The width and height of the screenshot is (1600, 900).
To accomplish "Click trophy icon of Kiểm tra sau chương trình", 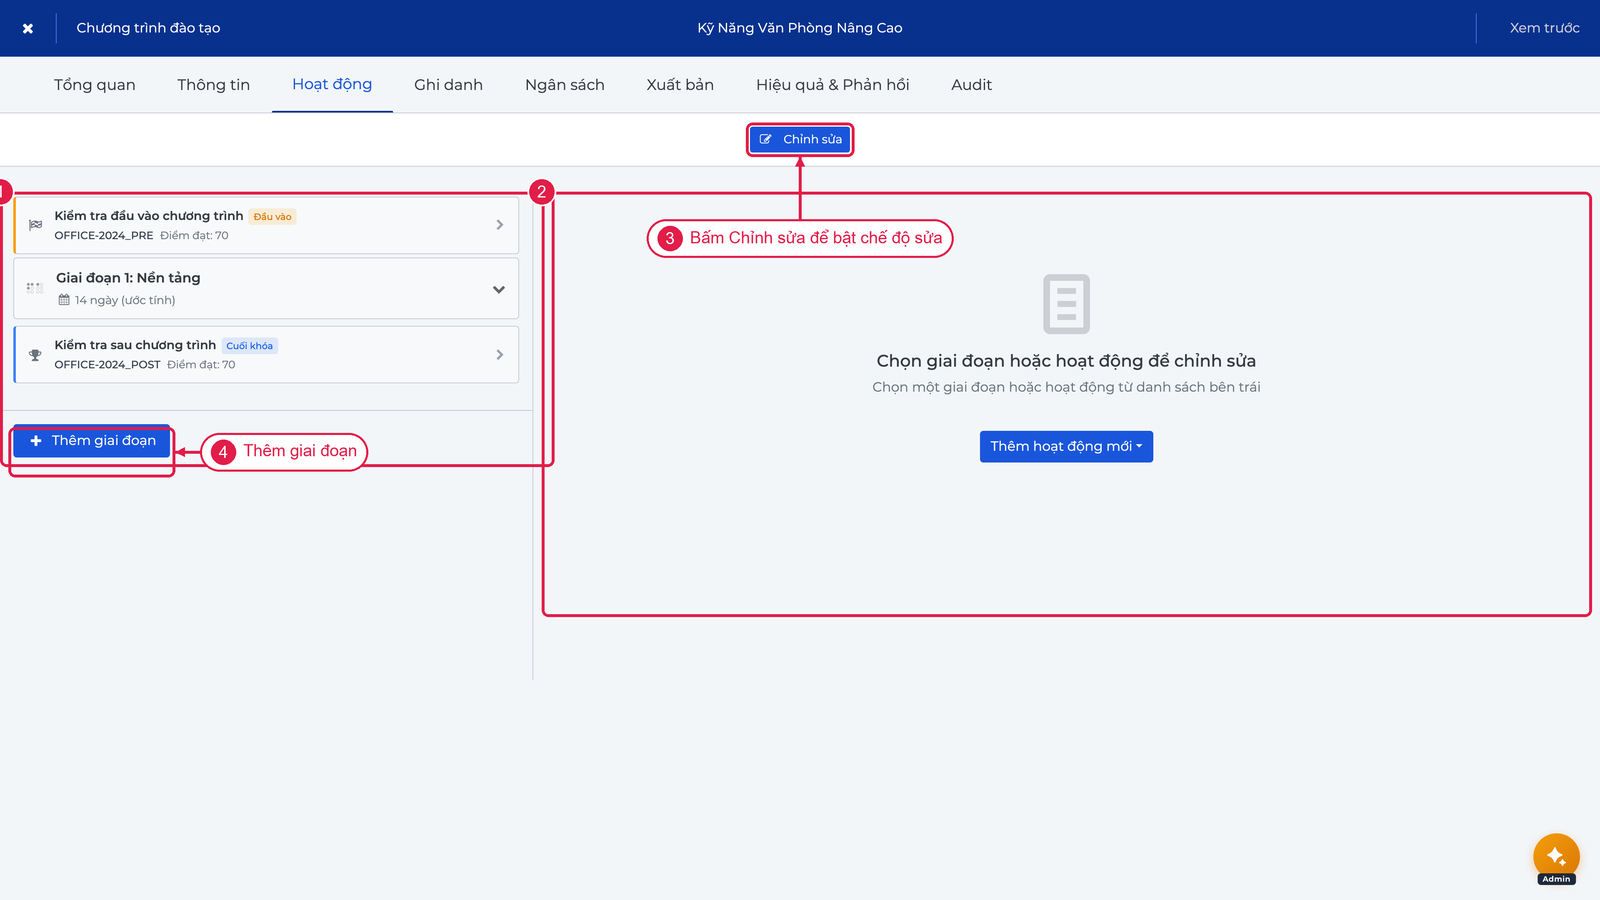I will pyautogui.click(x=36, y=355).
